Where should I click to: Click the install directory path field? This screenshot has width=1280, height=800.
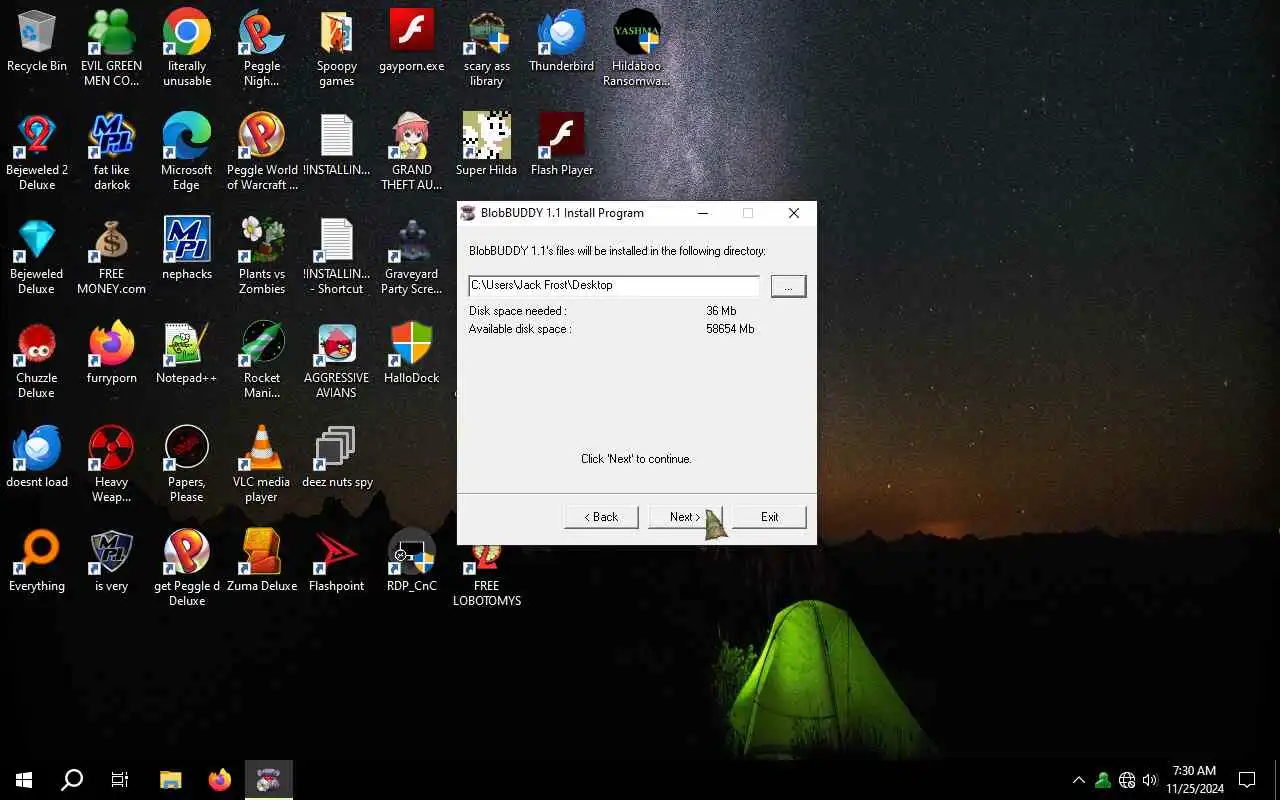pos(614,285)
